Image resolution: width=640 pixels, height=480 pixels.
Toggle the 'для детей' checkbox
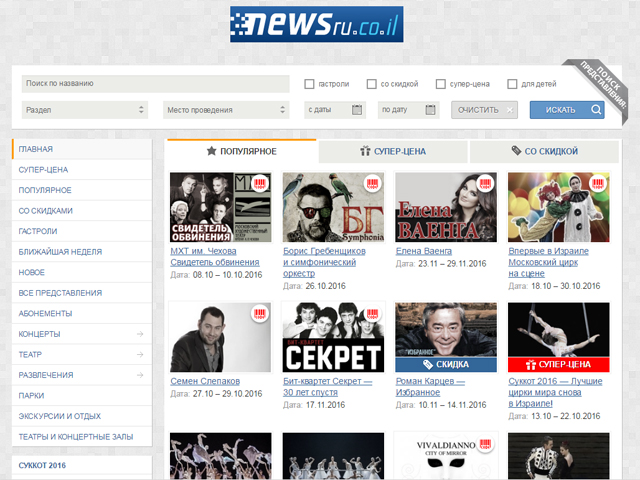click(x=512, y=84)
